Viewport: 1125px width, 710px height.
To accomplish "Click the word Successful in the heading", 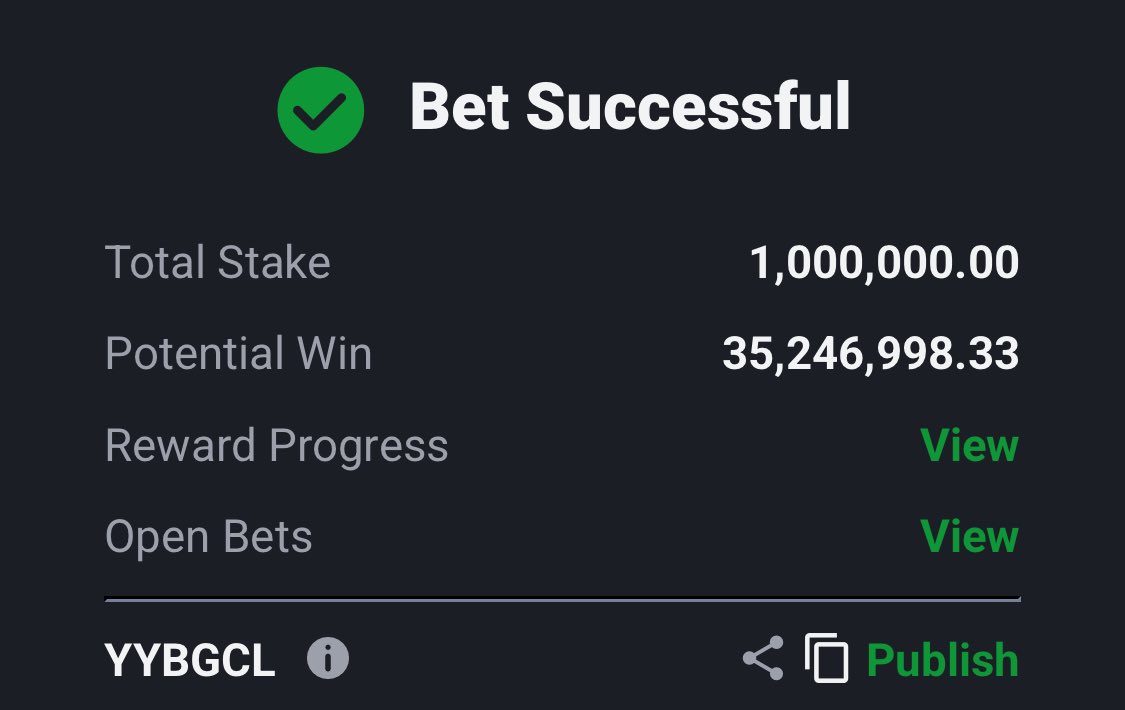I will (689, 107).
